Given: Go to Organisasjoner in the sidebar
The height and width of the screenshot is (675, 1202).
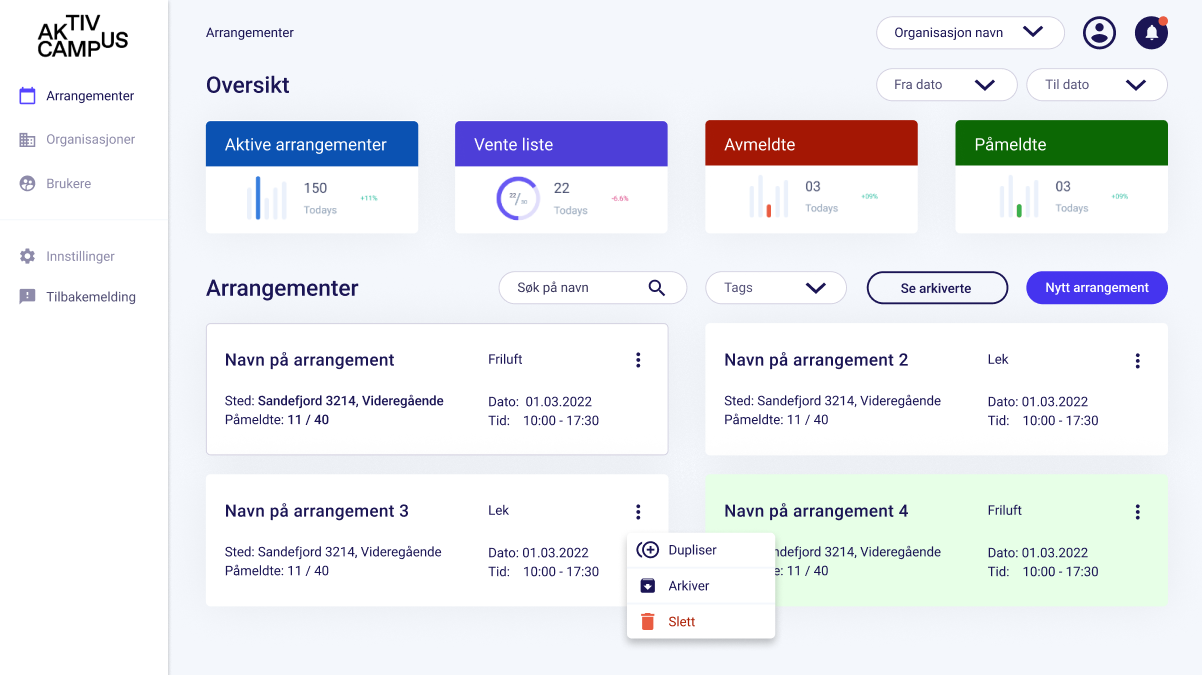Looking at the screenshot, I should pyautogui.click(x=90, y=140).
